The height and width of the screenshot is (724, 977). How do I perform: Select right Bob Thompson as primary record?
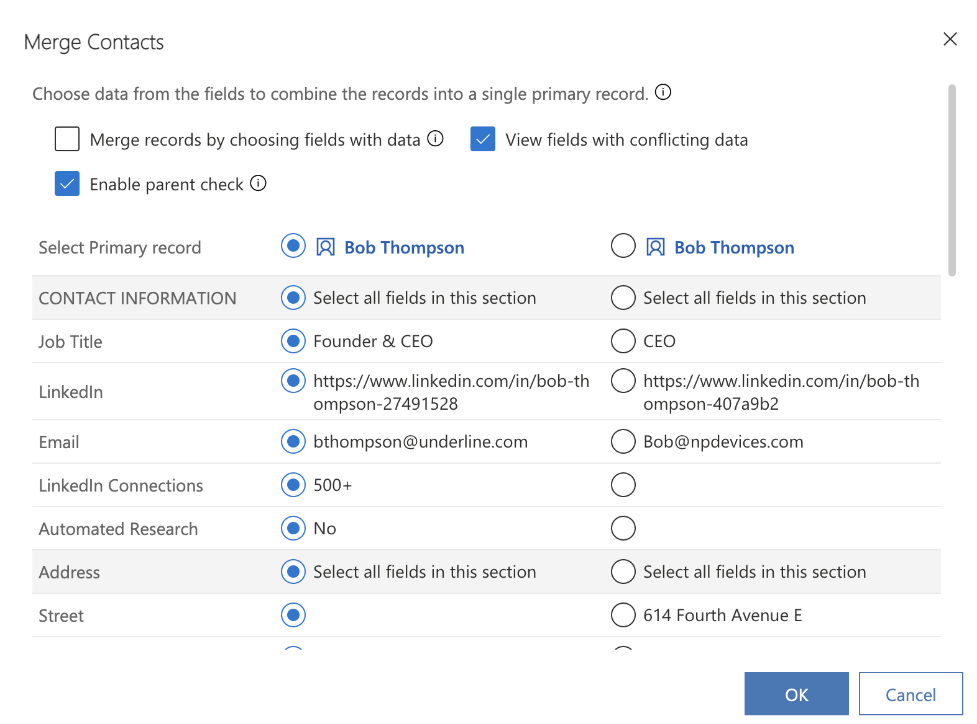623,246
